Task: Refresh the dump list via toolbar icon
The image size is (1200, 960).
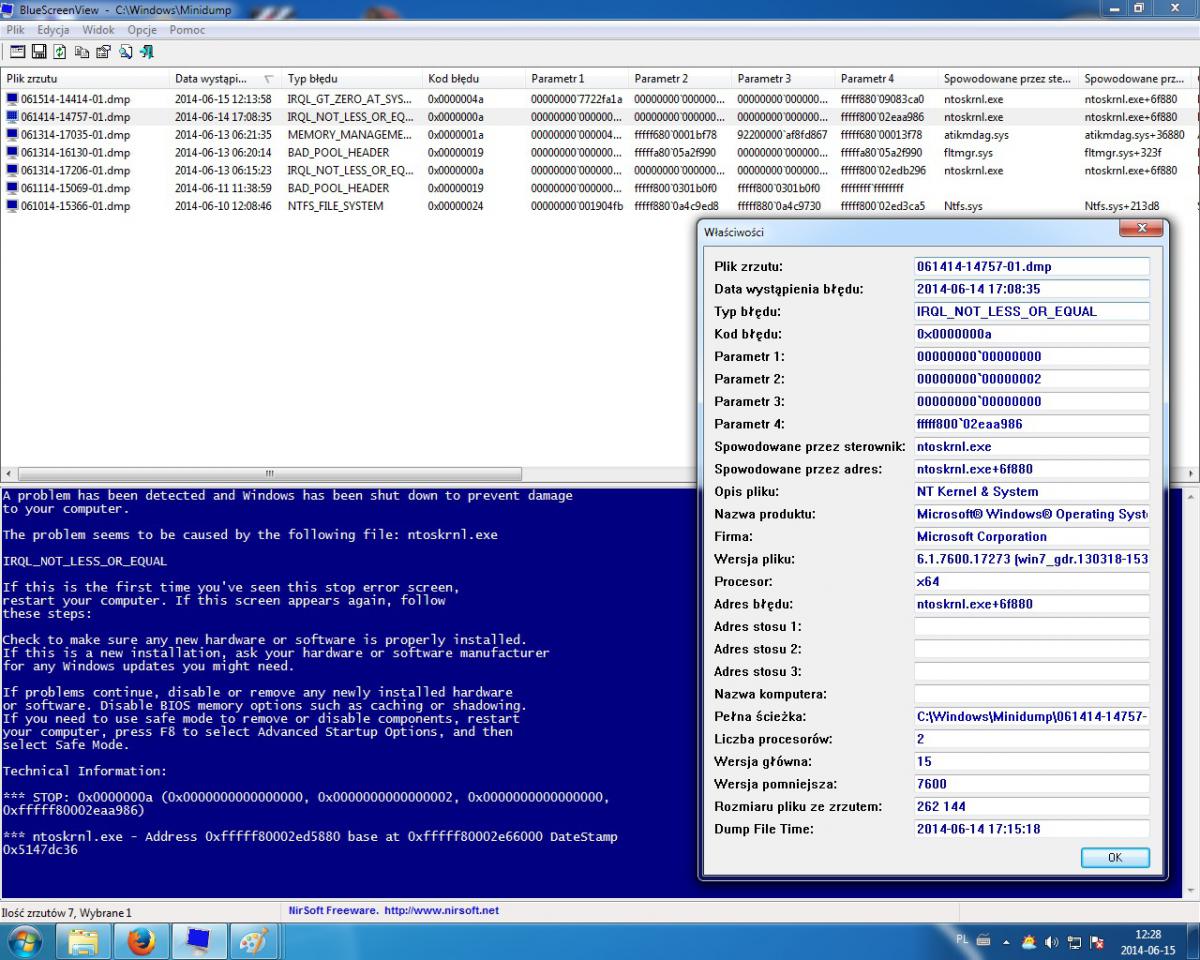Action: 60,51
